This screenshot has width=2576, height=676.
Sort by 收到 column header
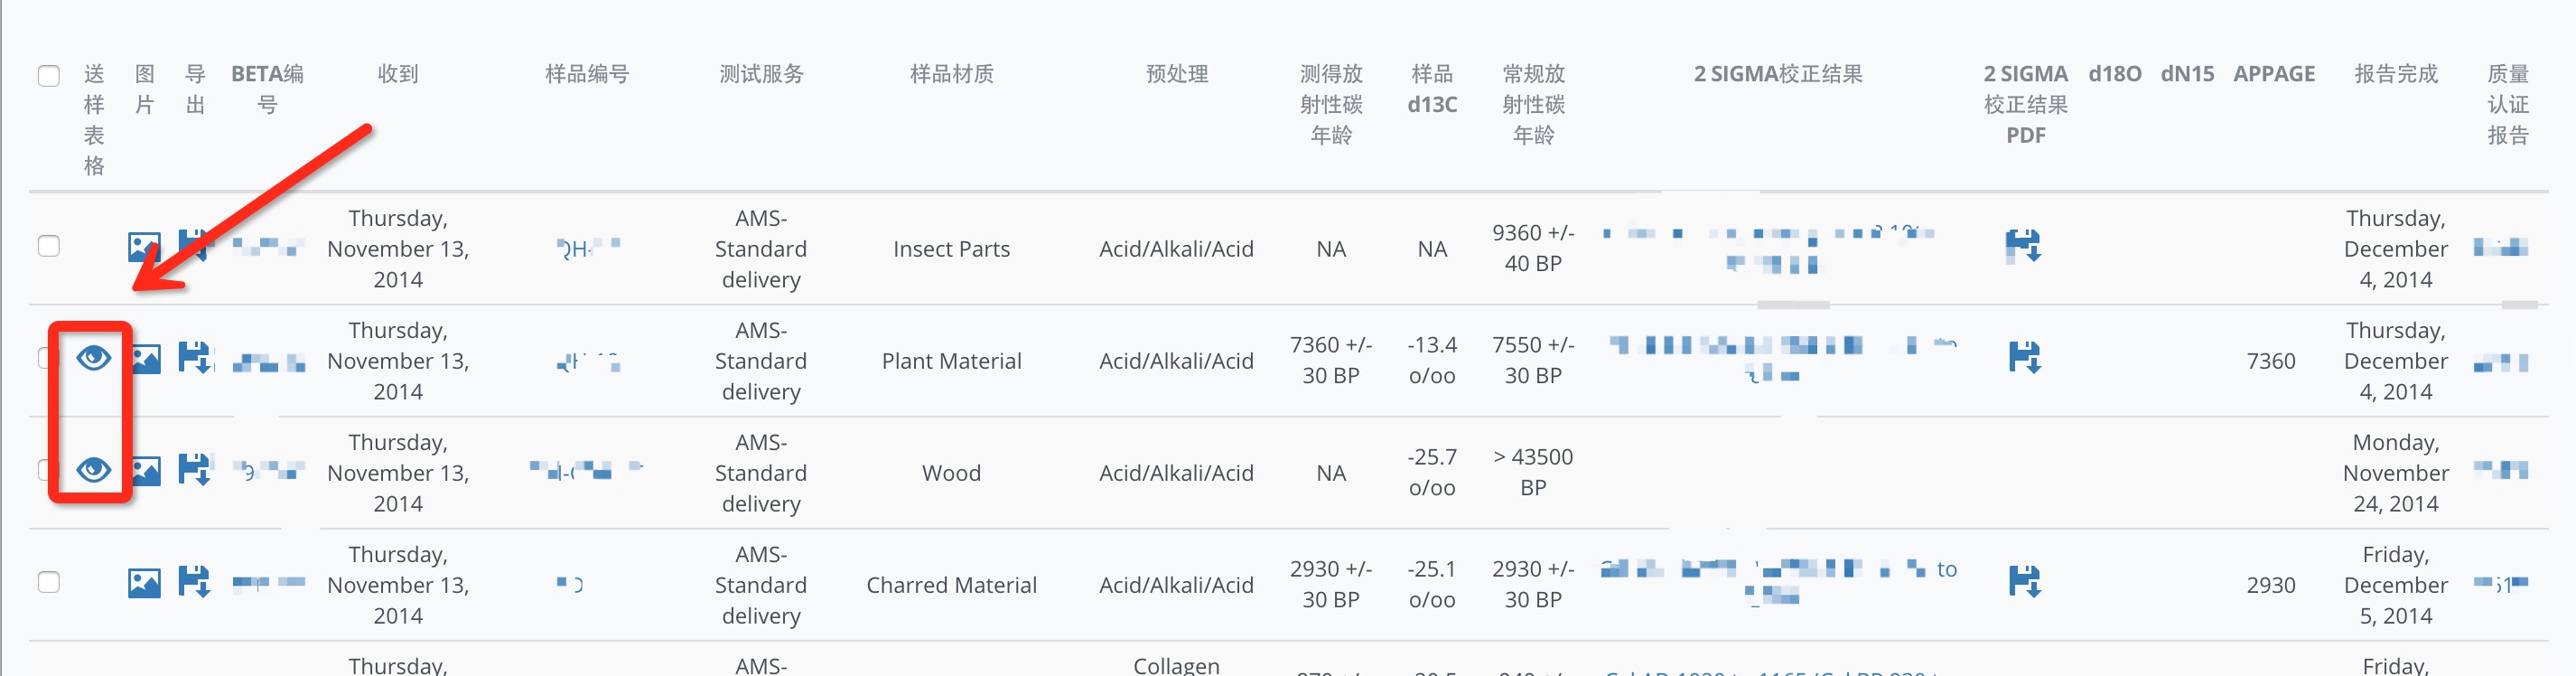tap(398, 74)
